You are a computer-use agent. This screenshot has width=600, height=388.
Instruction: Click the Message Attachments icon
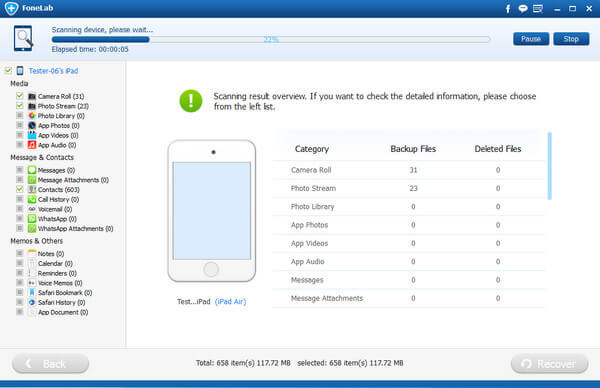point(32,180)
